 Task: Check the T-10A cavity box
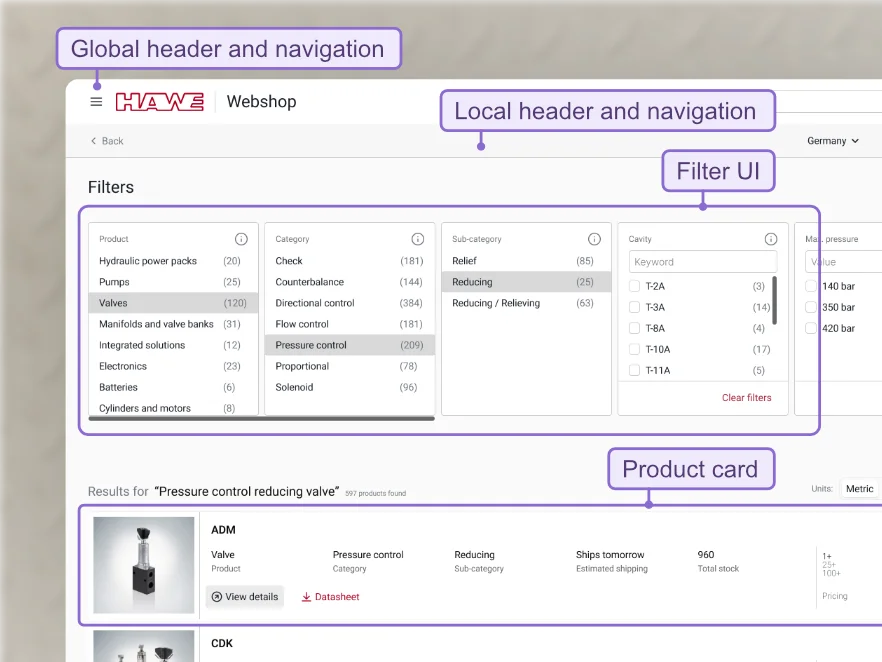pos(634,349)
